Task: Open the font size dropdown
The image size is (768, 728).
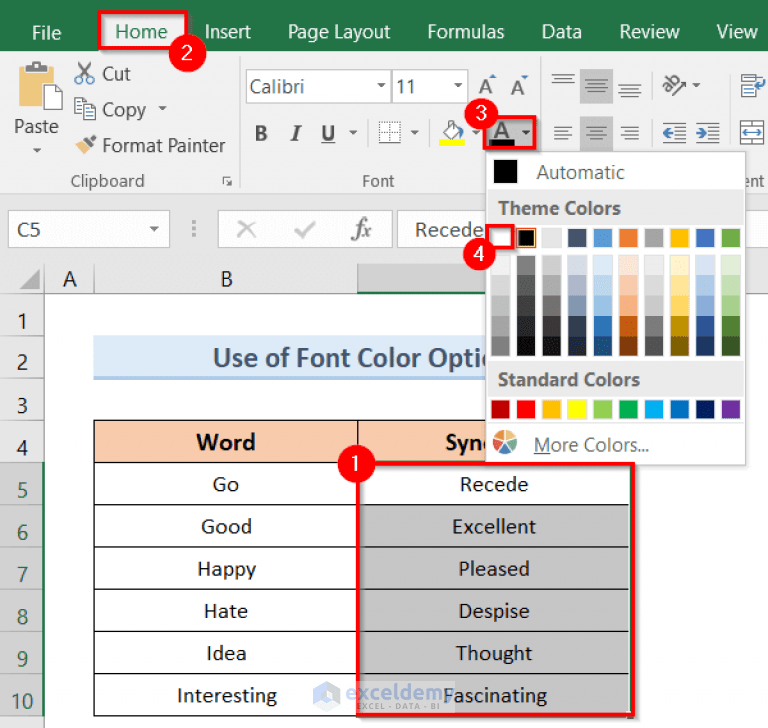Action: click(458, 86)
